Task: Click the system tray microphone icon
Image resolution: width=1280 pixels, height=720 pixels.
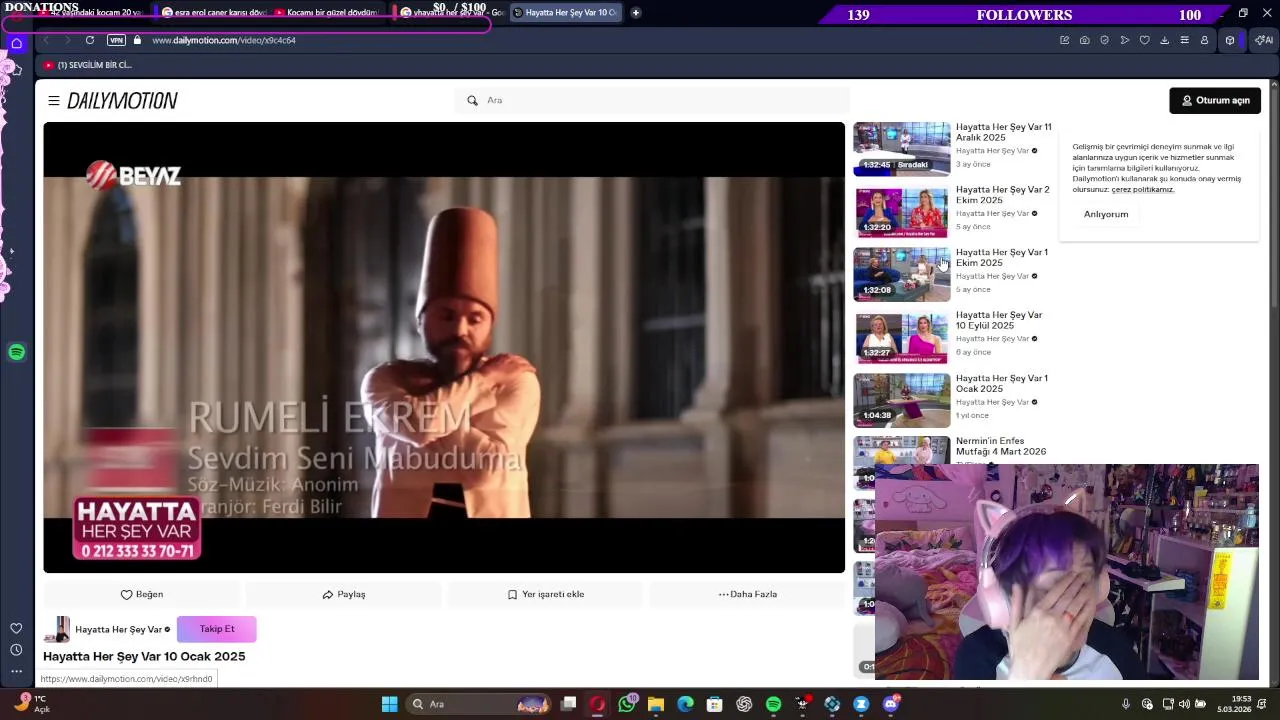Action: click(1126, 704)
